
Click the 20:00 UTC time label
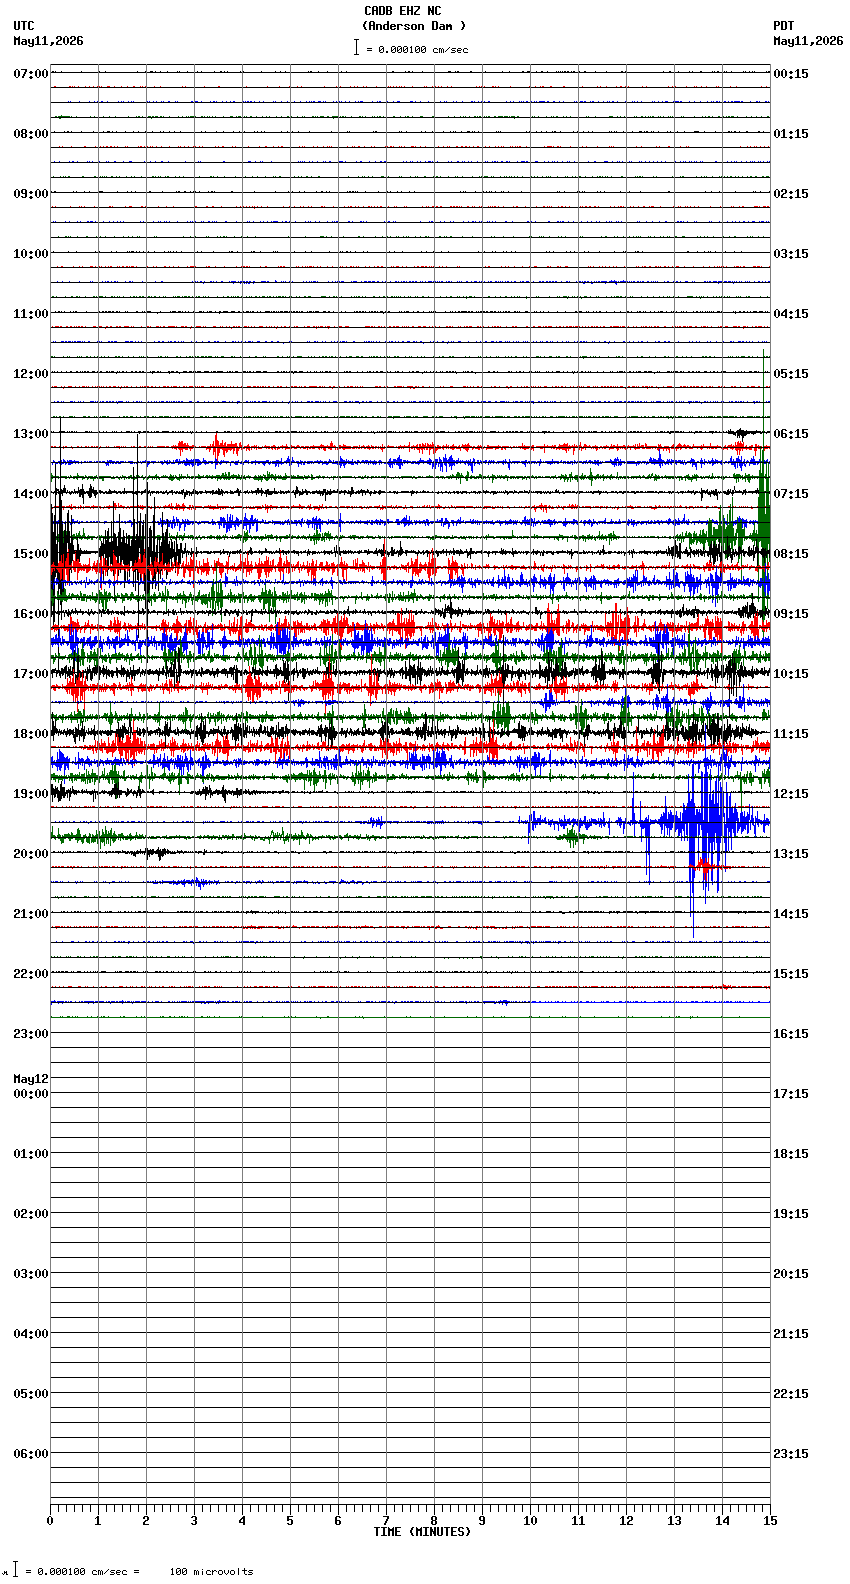(31, 854)
